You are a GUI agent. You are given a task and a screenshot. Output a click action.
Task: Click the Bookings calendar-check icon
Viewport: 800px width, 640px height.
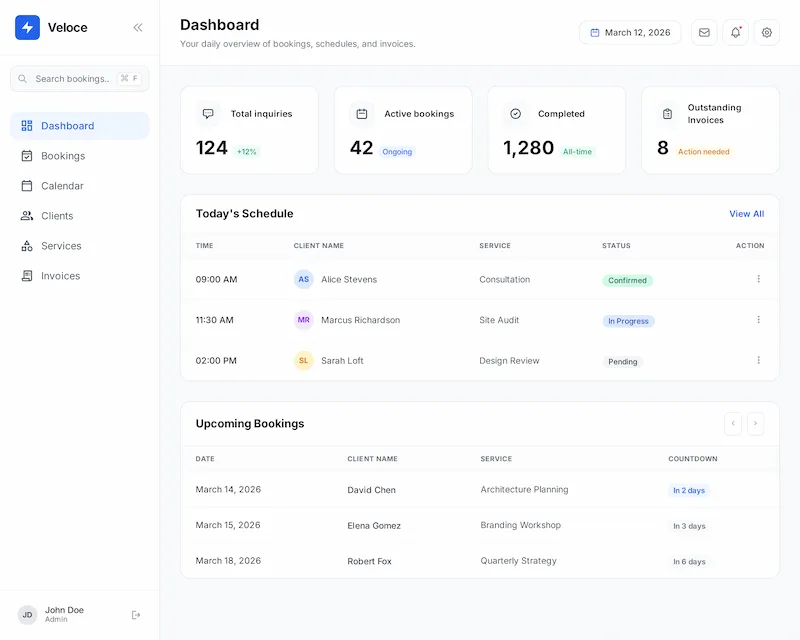[27, 156]
